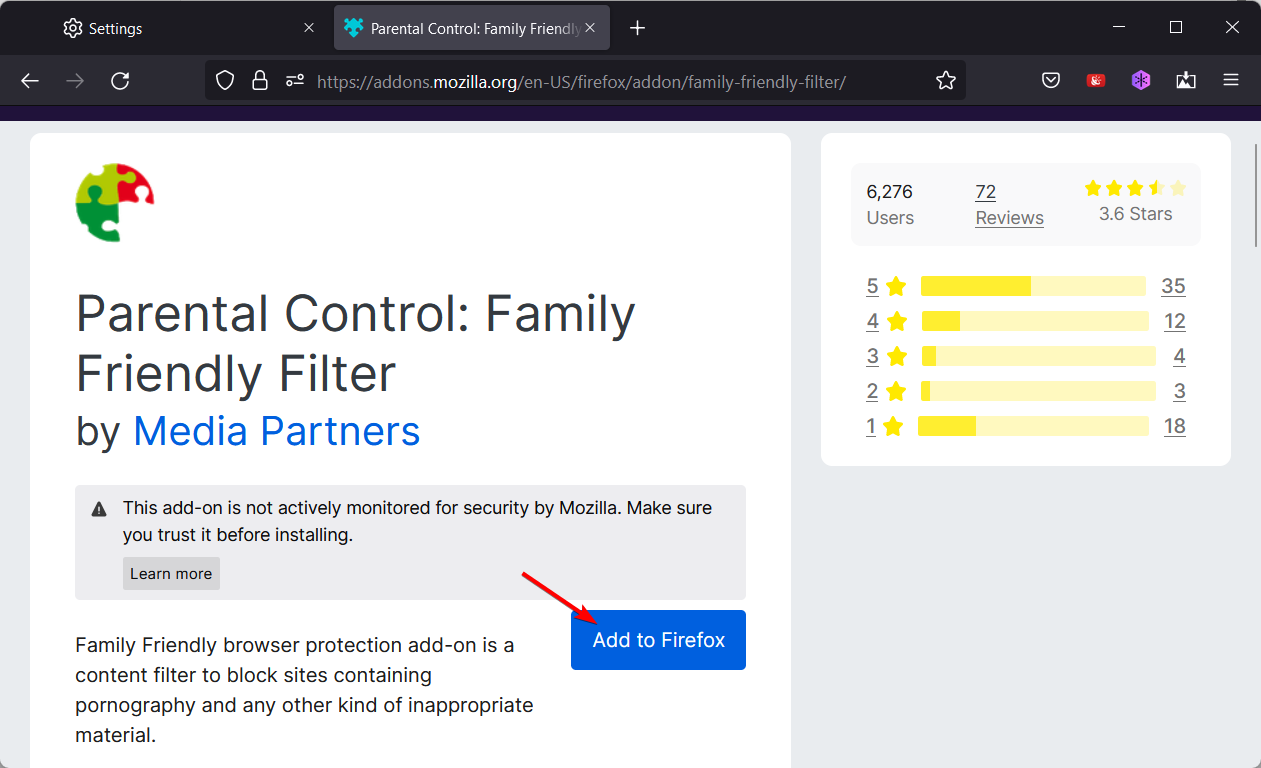The width and height of the screenshot is (1261, 768).
Task: Minimize the Firefox window
Action: (x=1119, y=28)
